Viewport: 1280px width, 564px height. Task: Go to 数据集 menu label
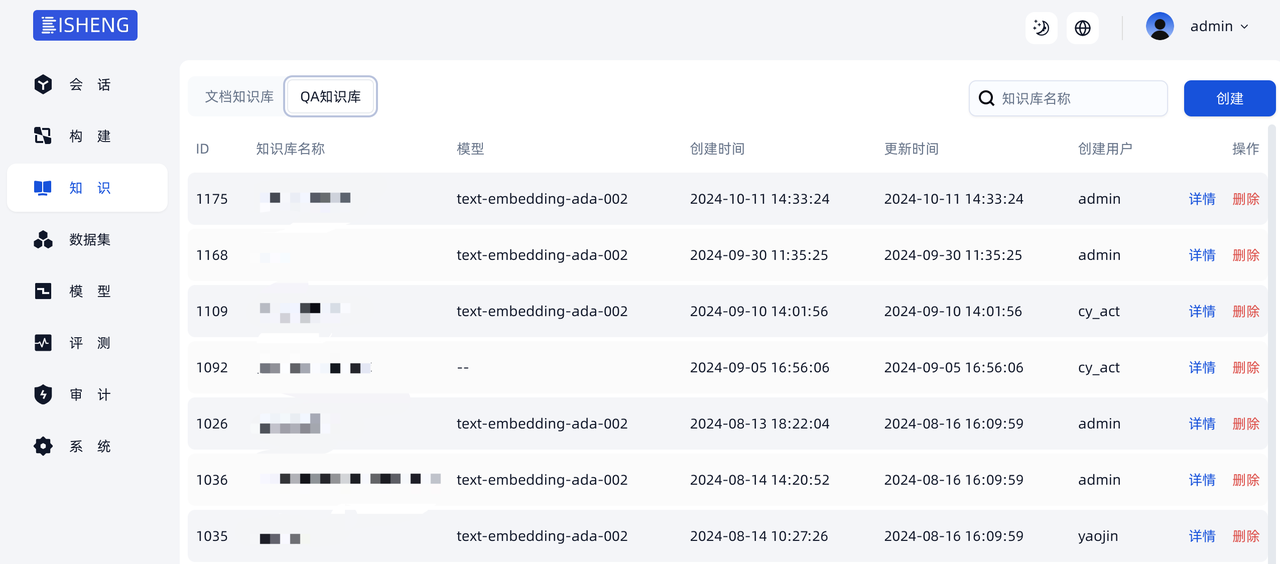pos(90,240)
